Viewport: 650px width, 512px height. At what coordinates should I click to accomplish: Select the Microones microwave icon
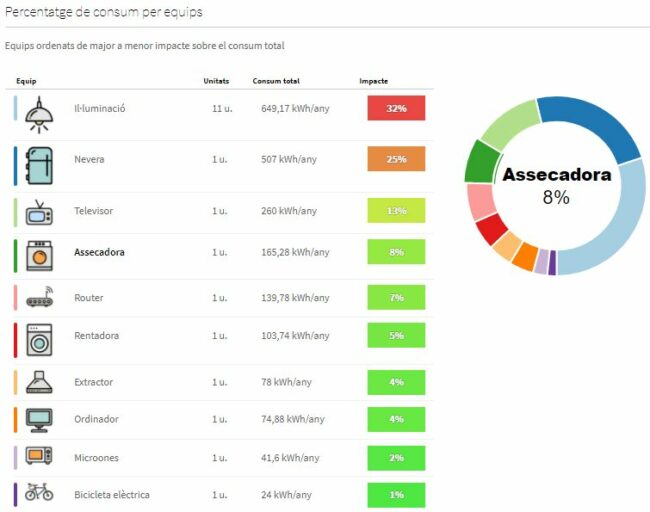pyautogui.click(x=40, y=457)
